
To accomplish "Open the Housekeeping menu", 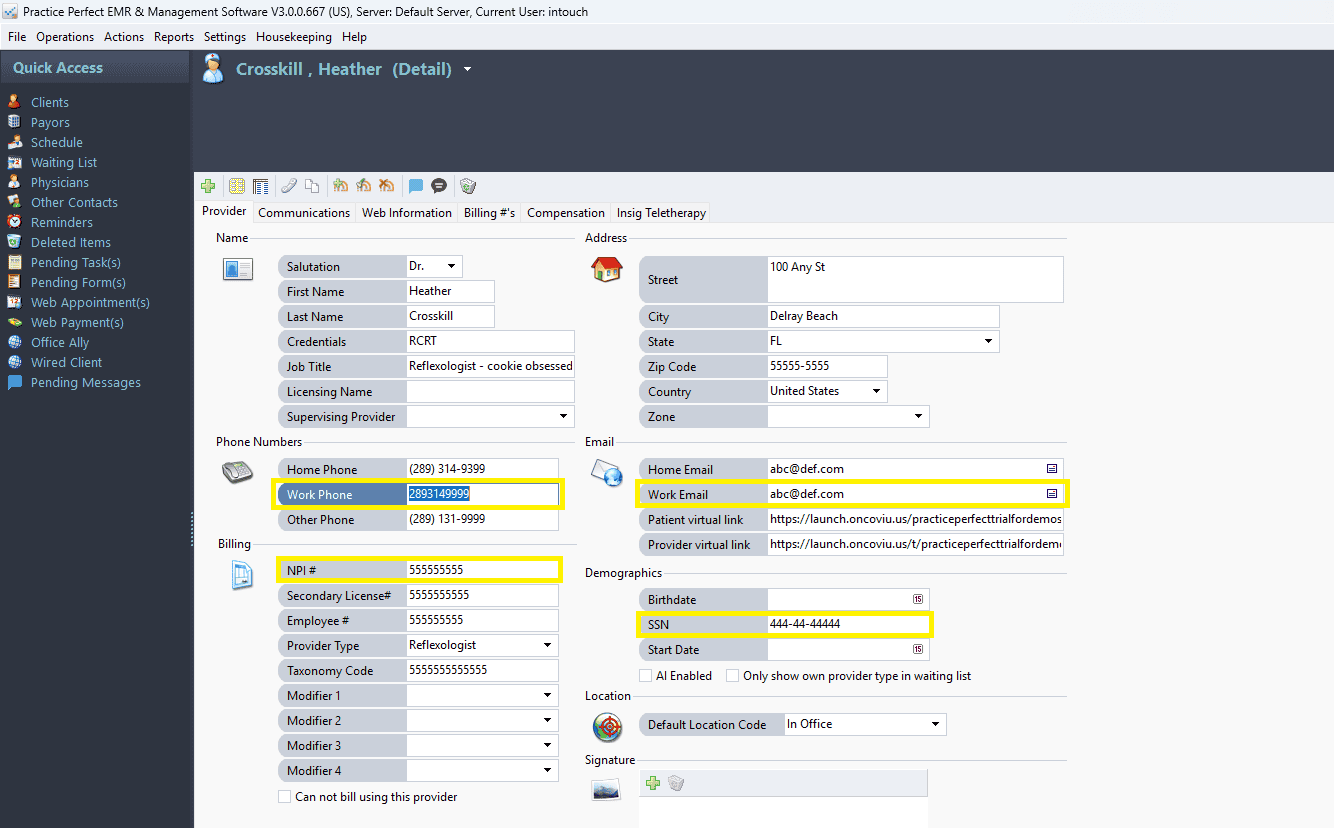I will [x=294, y=37].
